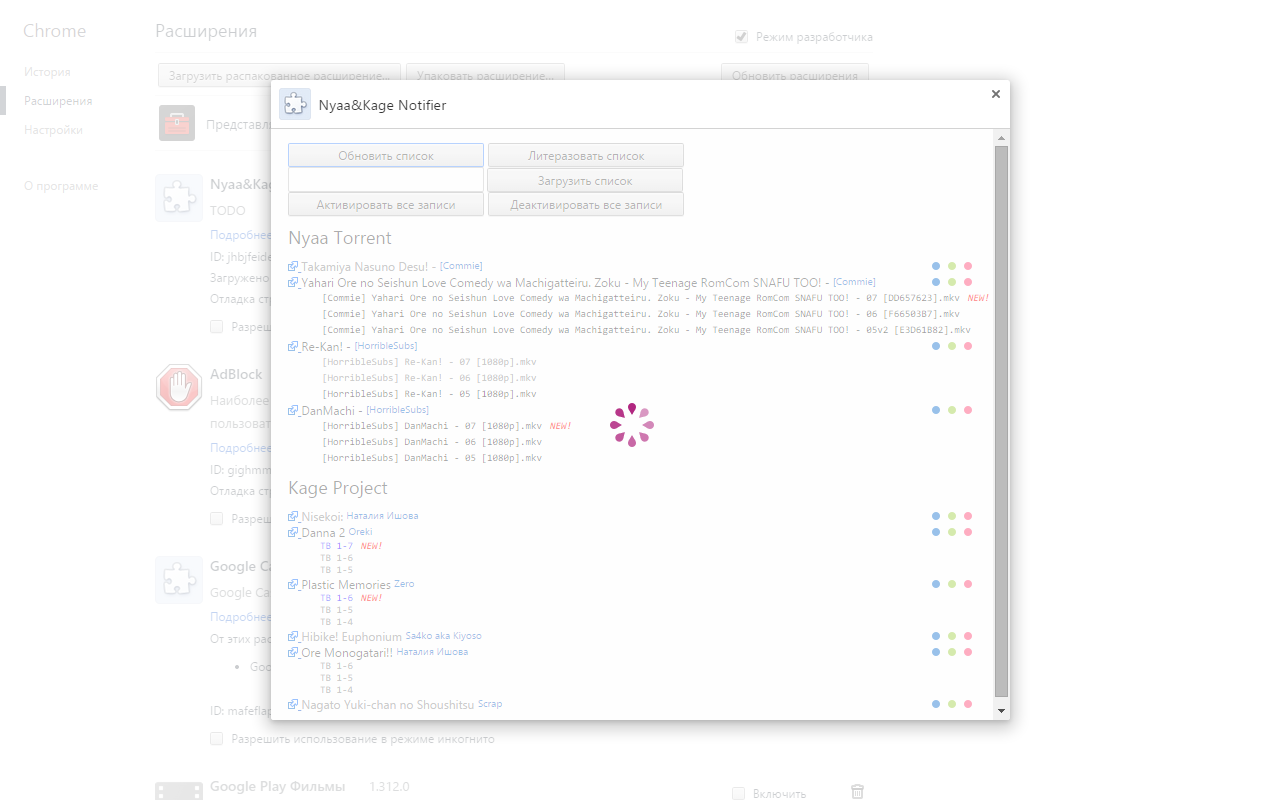This screenshot has height=800, width=1280.
Task: Open external link icon next to Nisekoi
Action: click(x=293, y=517)
